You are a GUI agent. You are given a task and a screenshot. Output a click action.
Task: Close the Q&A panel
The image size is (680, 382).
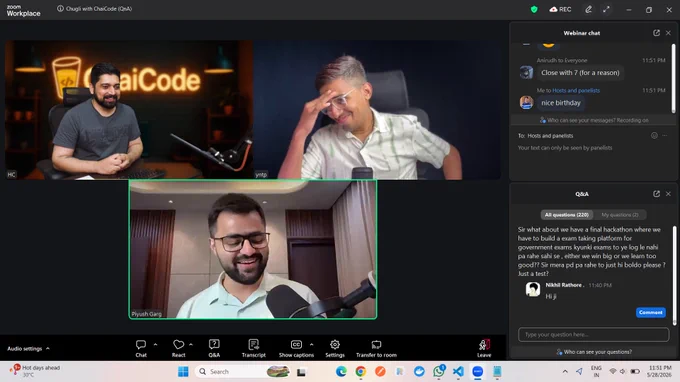(x=668, y=194)
